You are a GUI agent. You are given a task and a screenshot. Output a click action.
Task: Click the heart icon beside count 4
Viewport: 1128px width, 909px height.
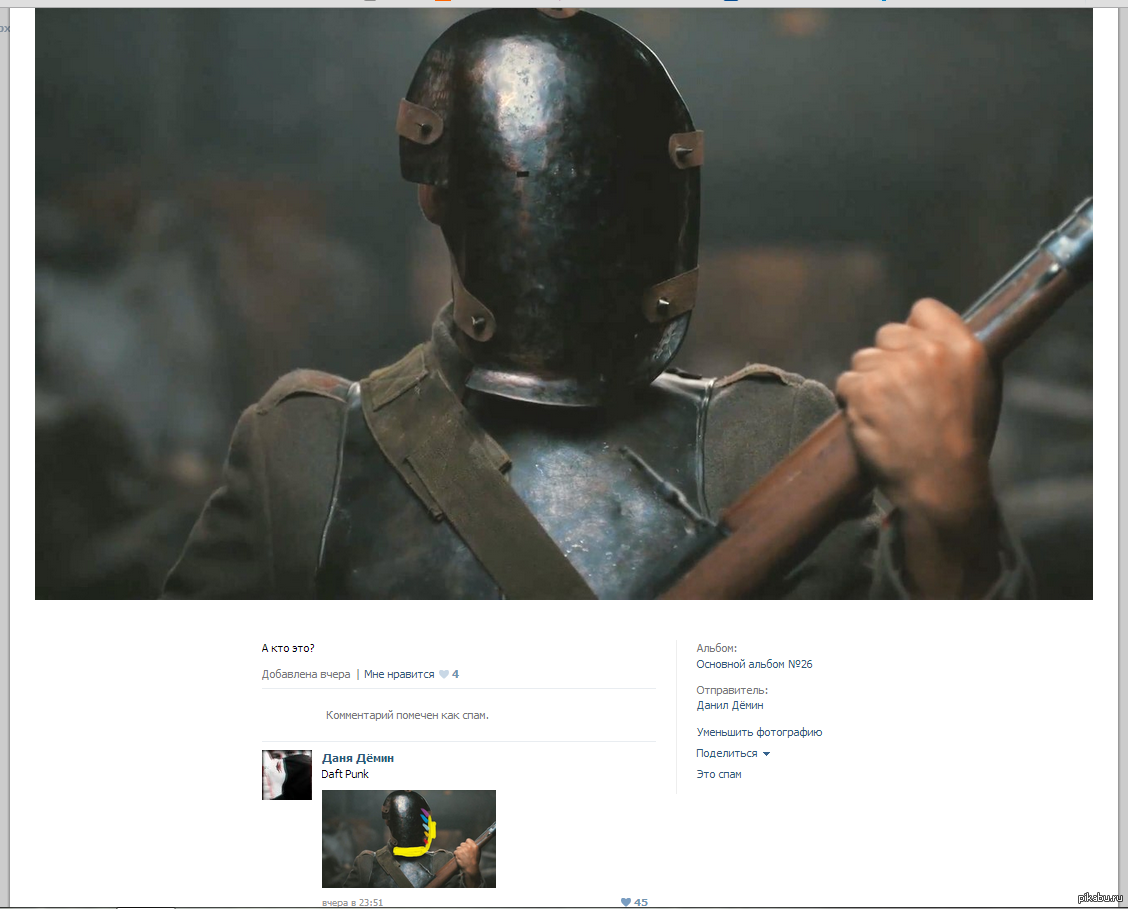[x=444, y=675]
